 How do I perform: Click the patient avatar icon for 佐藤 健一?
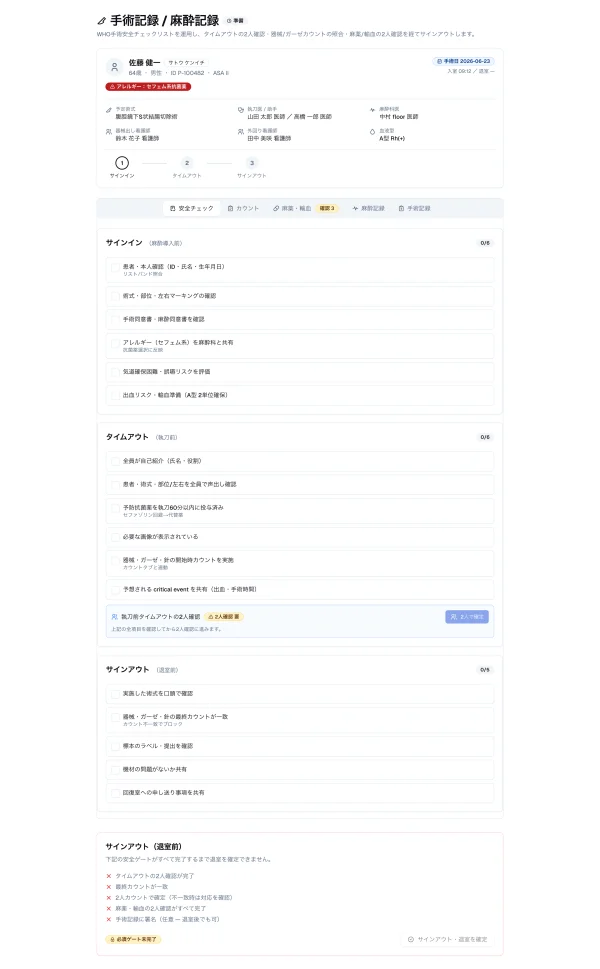point(114,67)
